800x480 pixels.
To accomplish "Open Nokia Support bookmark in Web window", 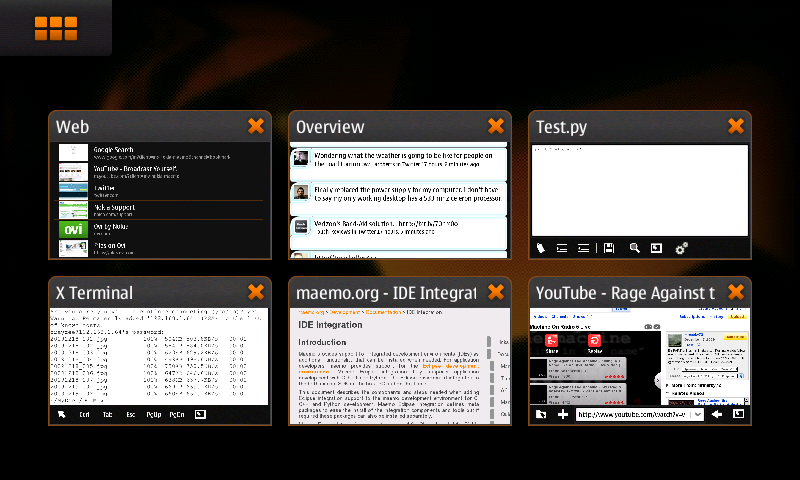I will point(160,210).
